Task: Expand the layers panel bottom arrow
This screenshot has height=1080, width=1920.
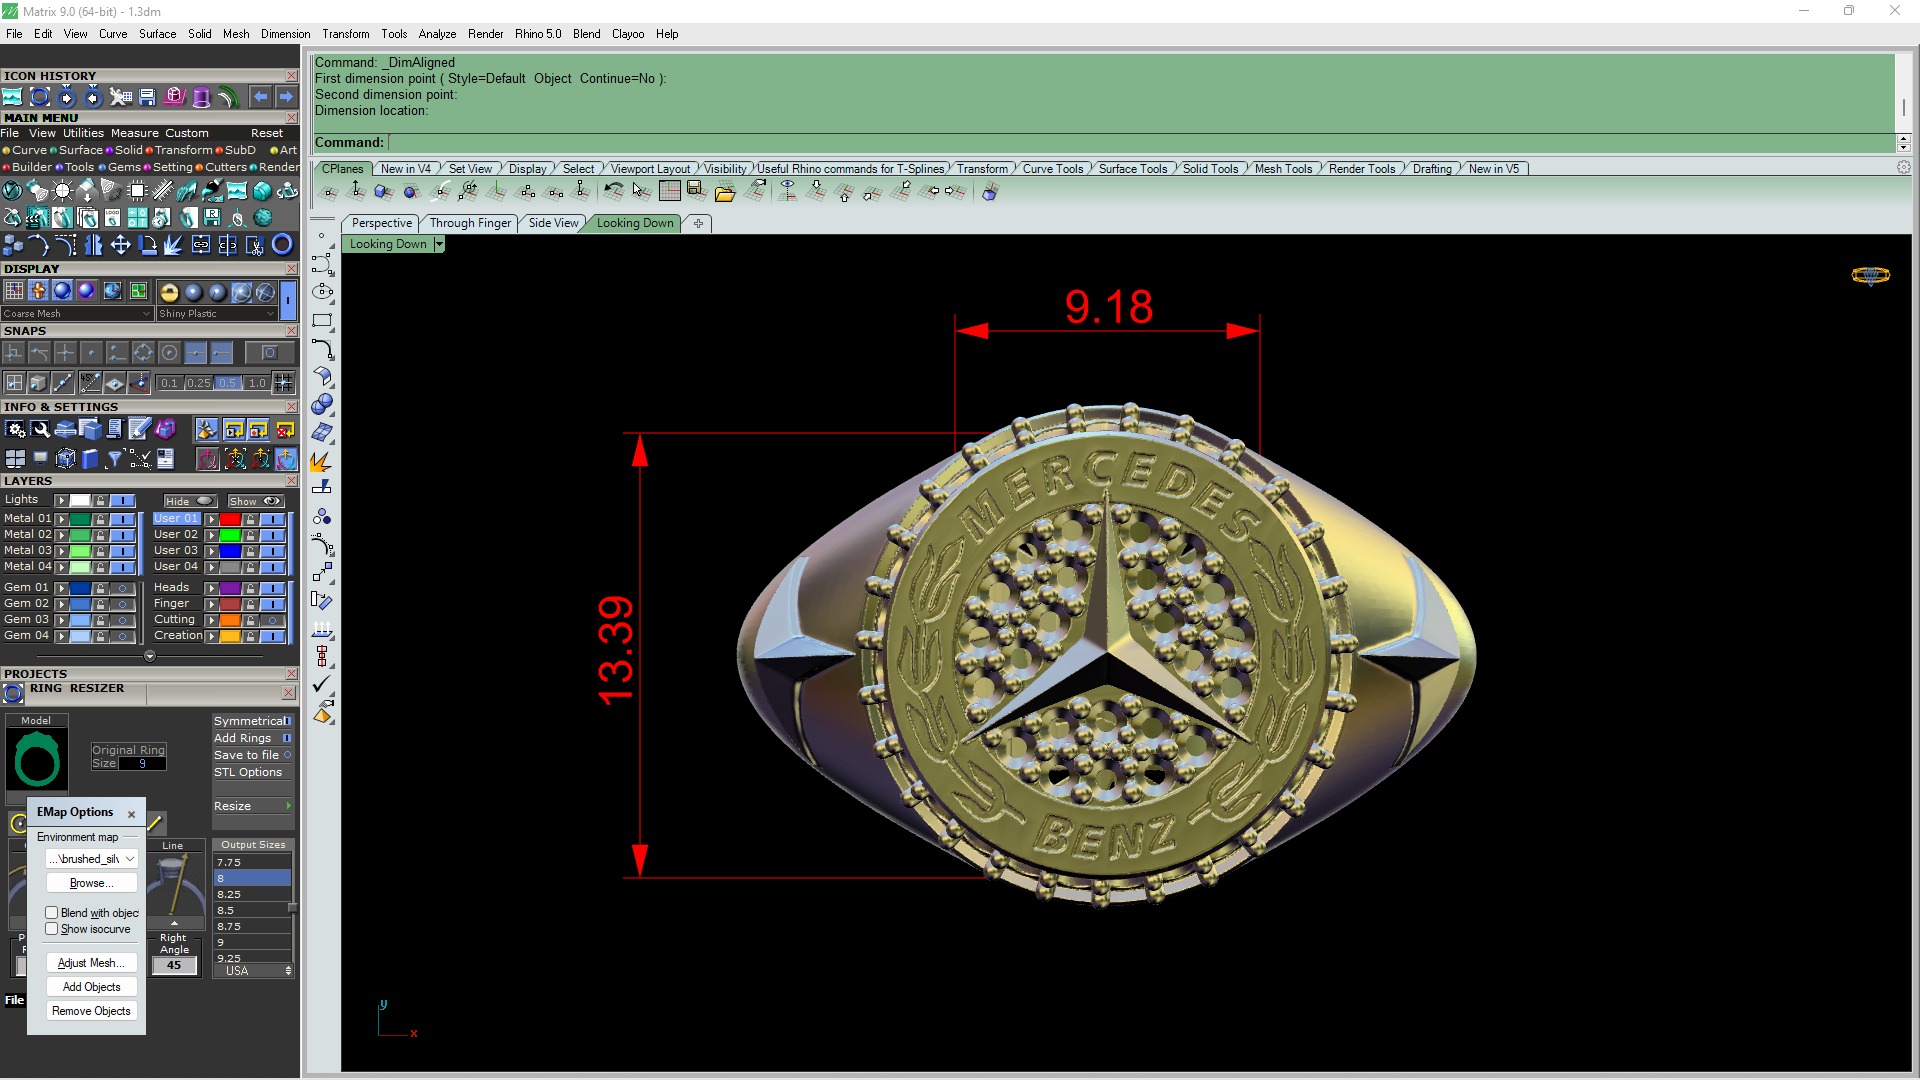Action: [x=150, y=657]
